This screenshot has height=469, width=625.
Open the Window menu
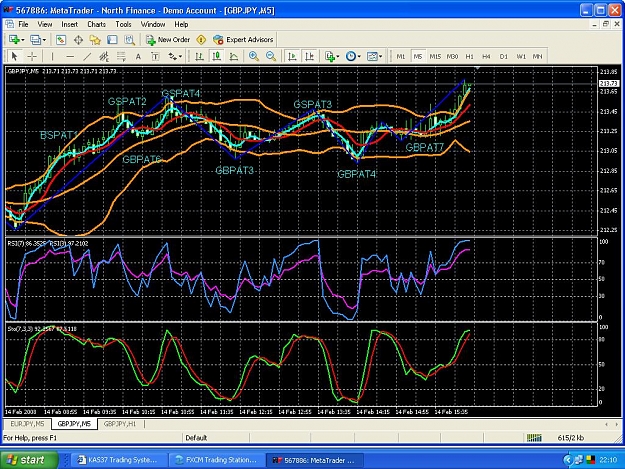click(x=153, y=24)
